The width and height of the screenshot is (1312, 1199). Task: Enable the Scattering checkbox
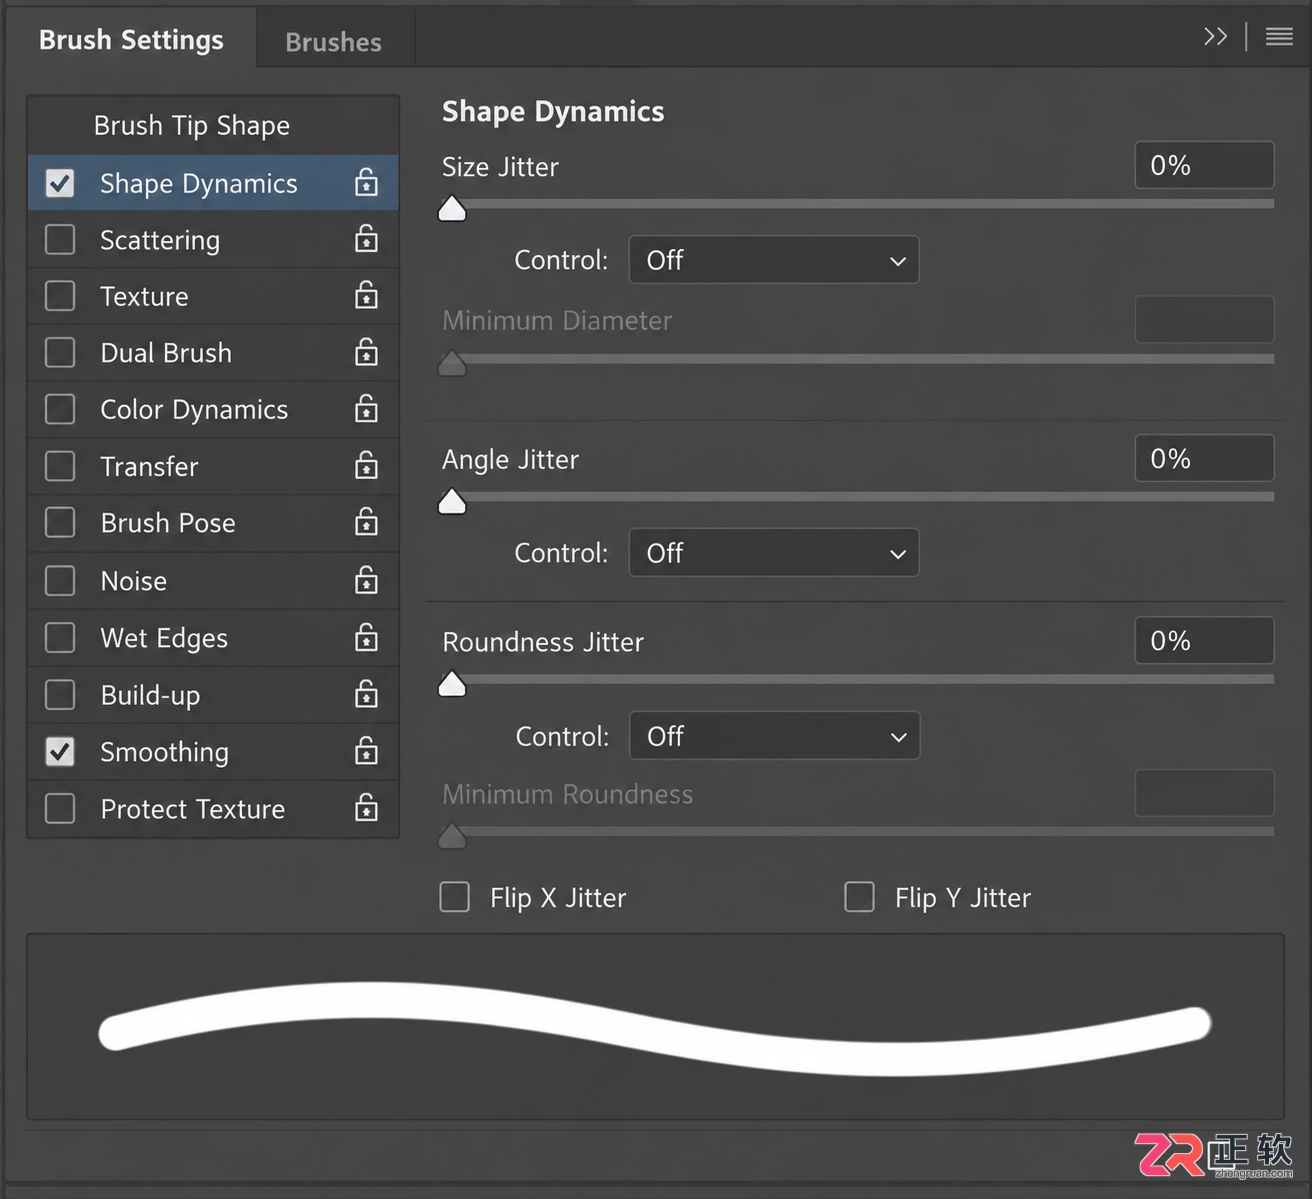point(60,239)
